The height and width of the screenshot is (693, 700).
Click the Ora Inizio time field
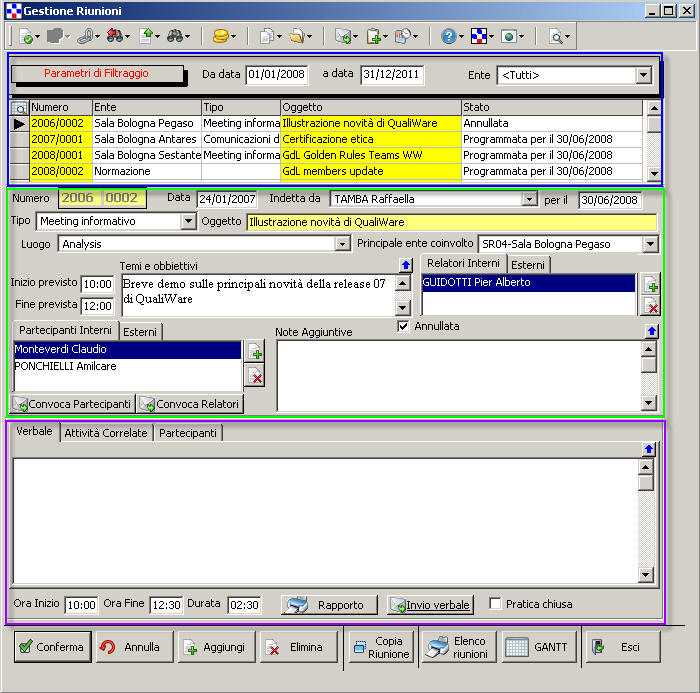pos(80,605)
